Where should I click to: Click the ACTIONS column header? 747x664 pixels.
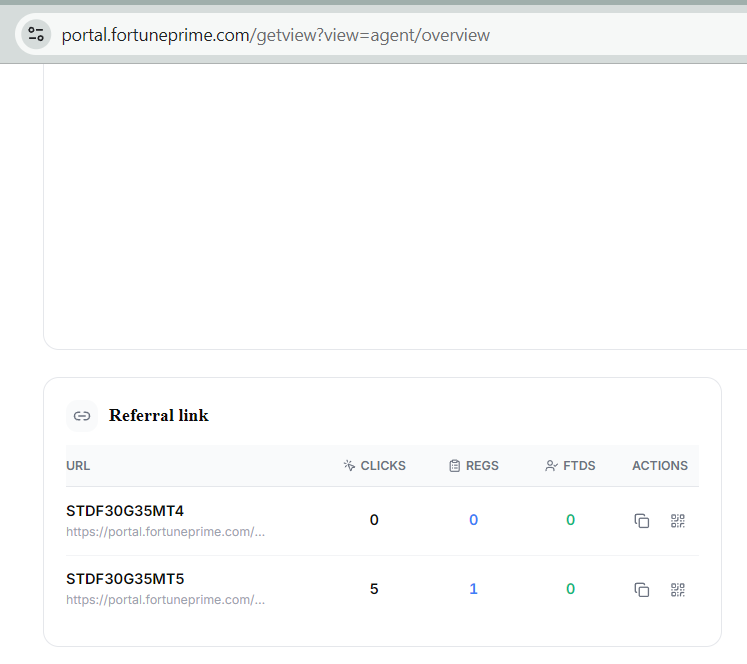pos(660,465)
